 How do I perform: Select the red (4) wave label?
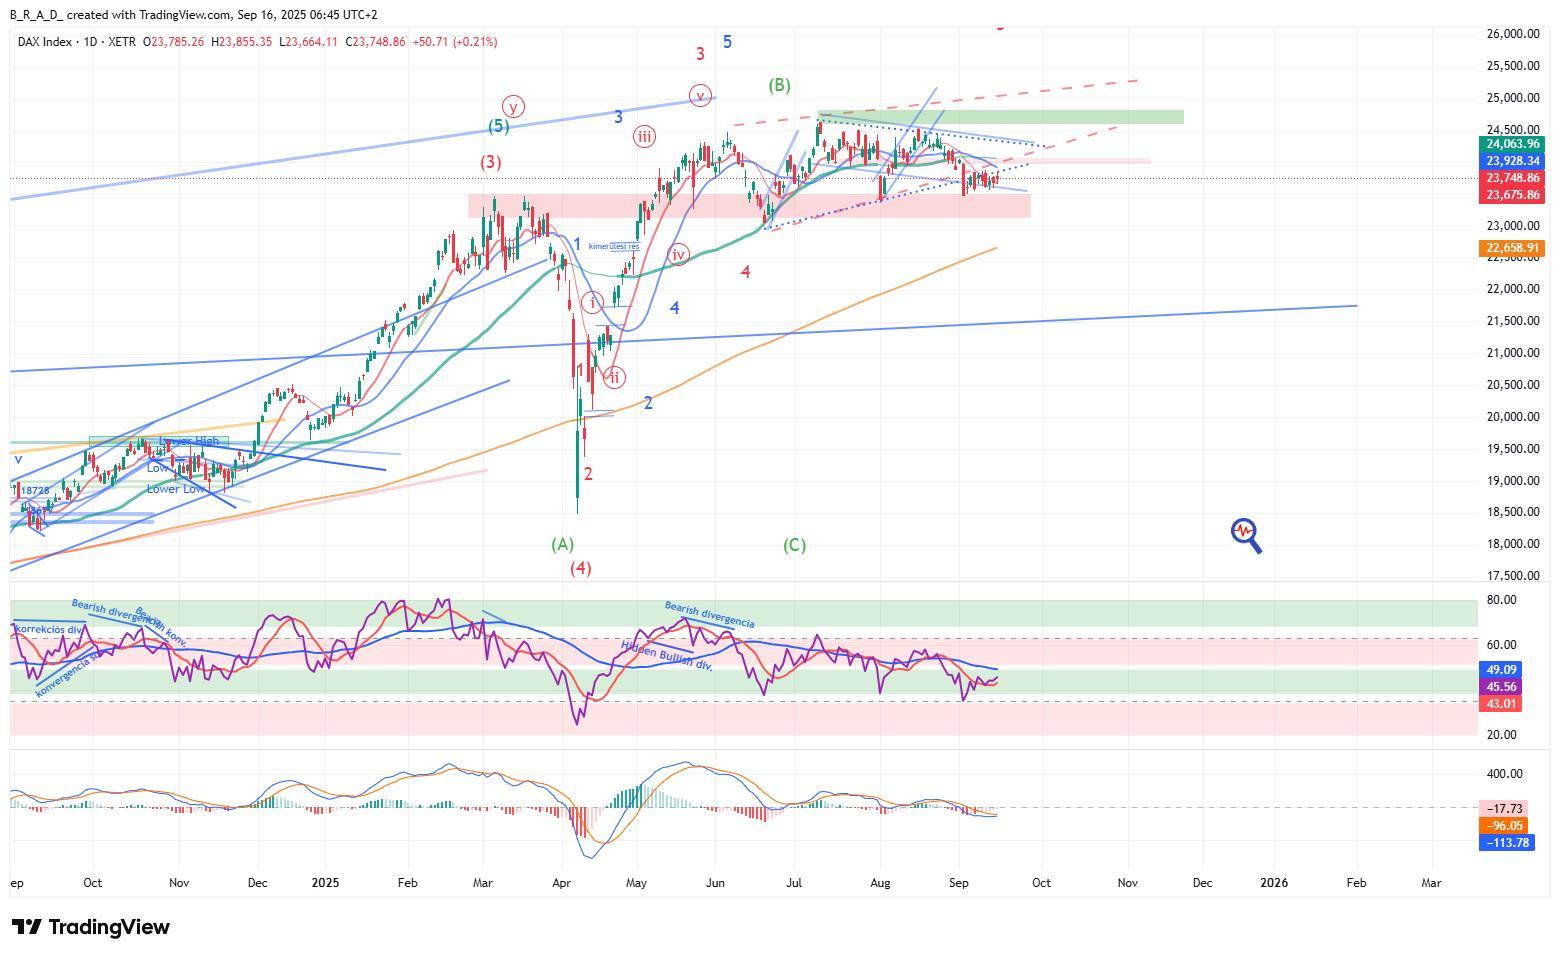coord(581,568)
